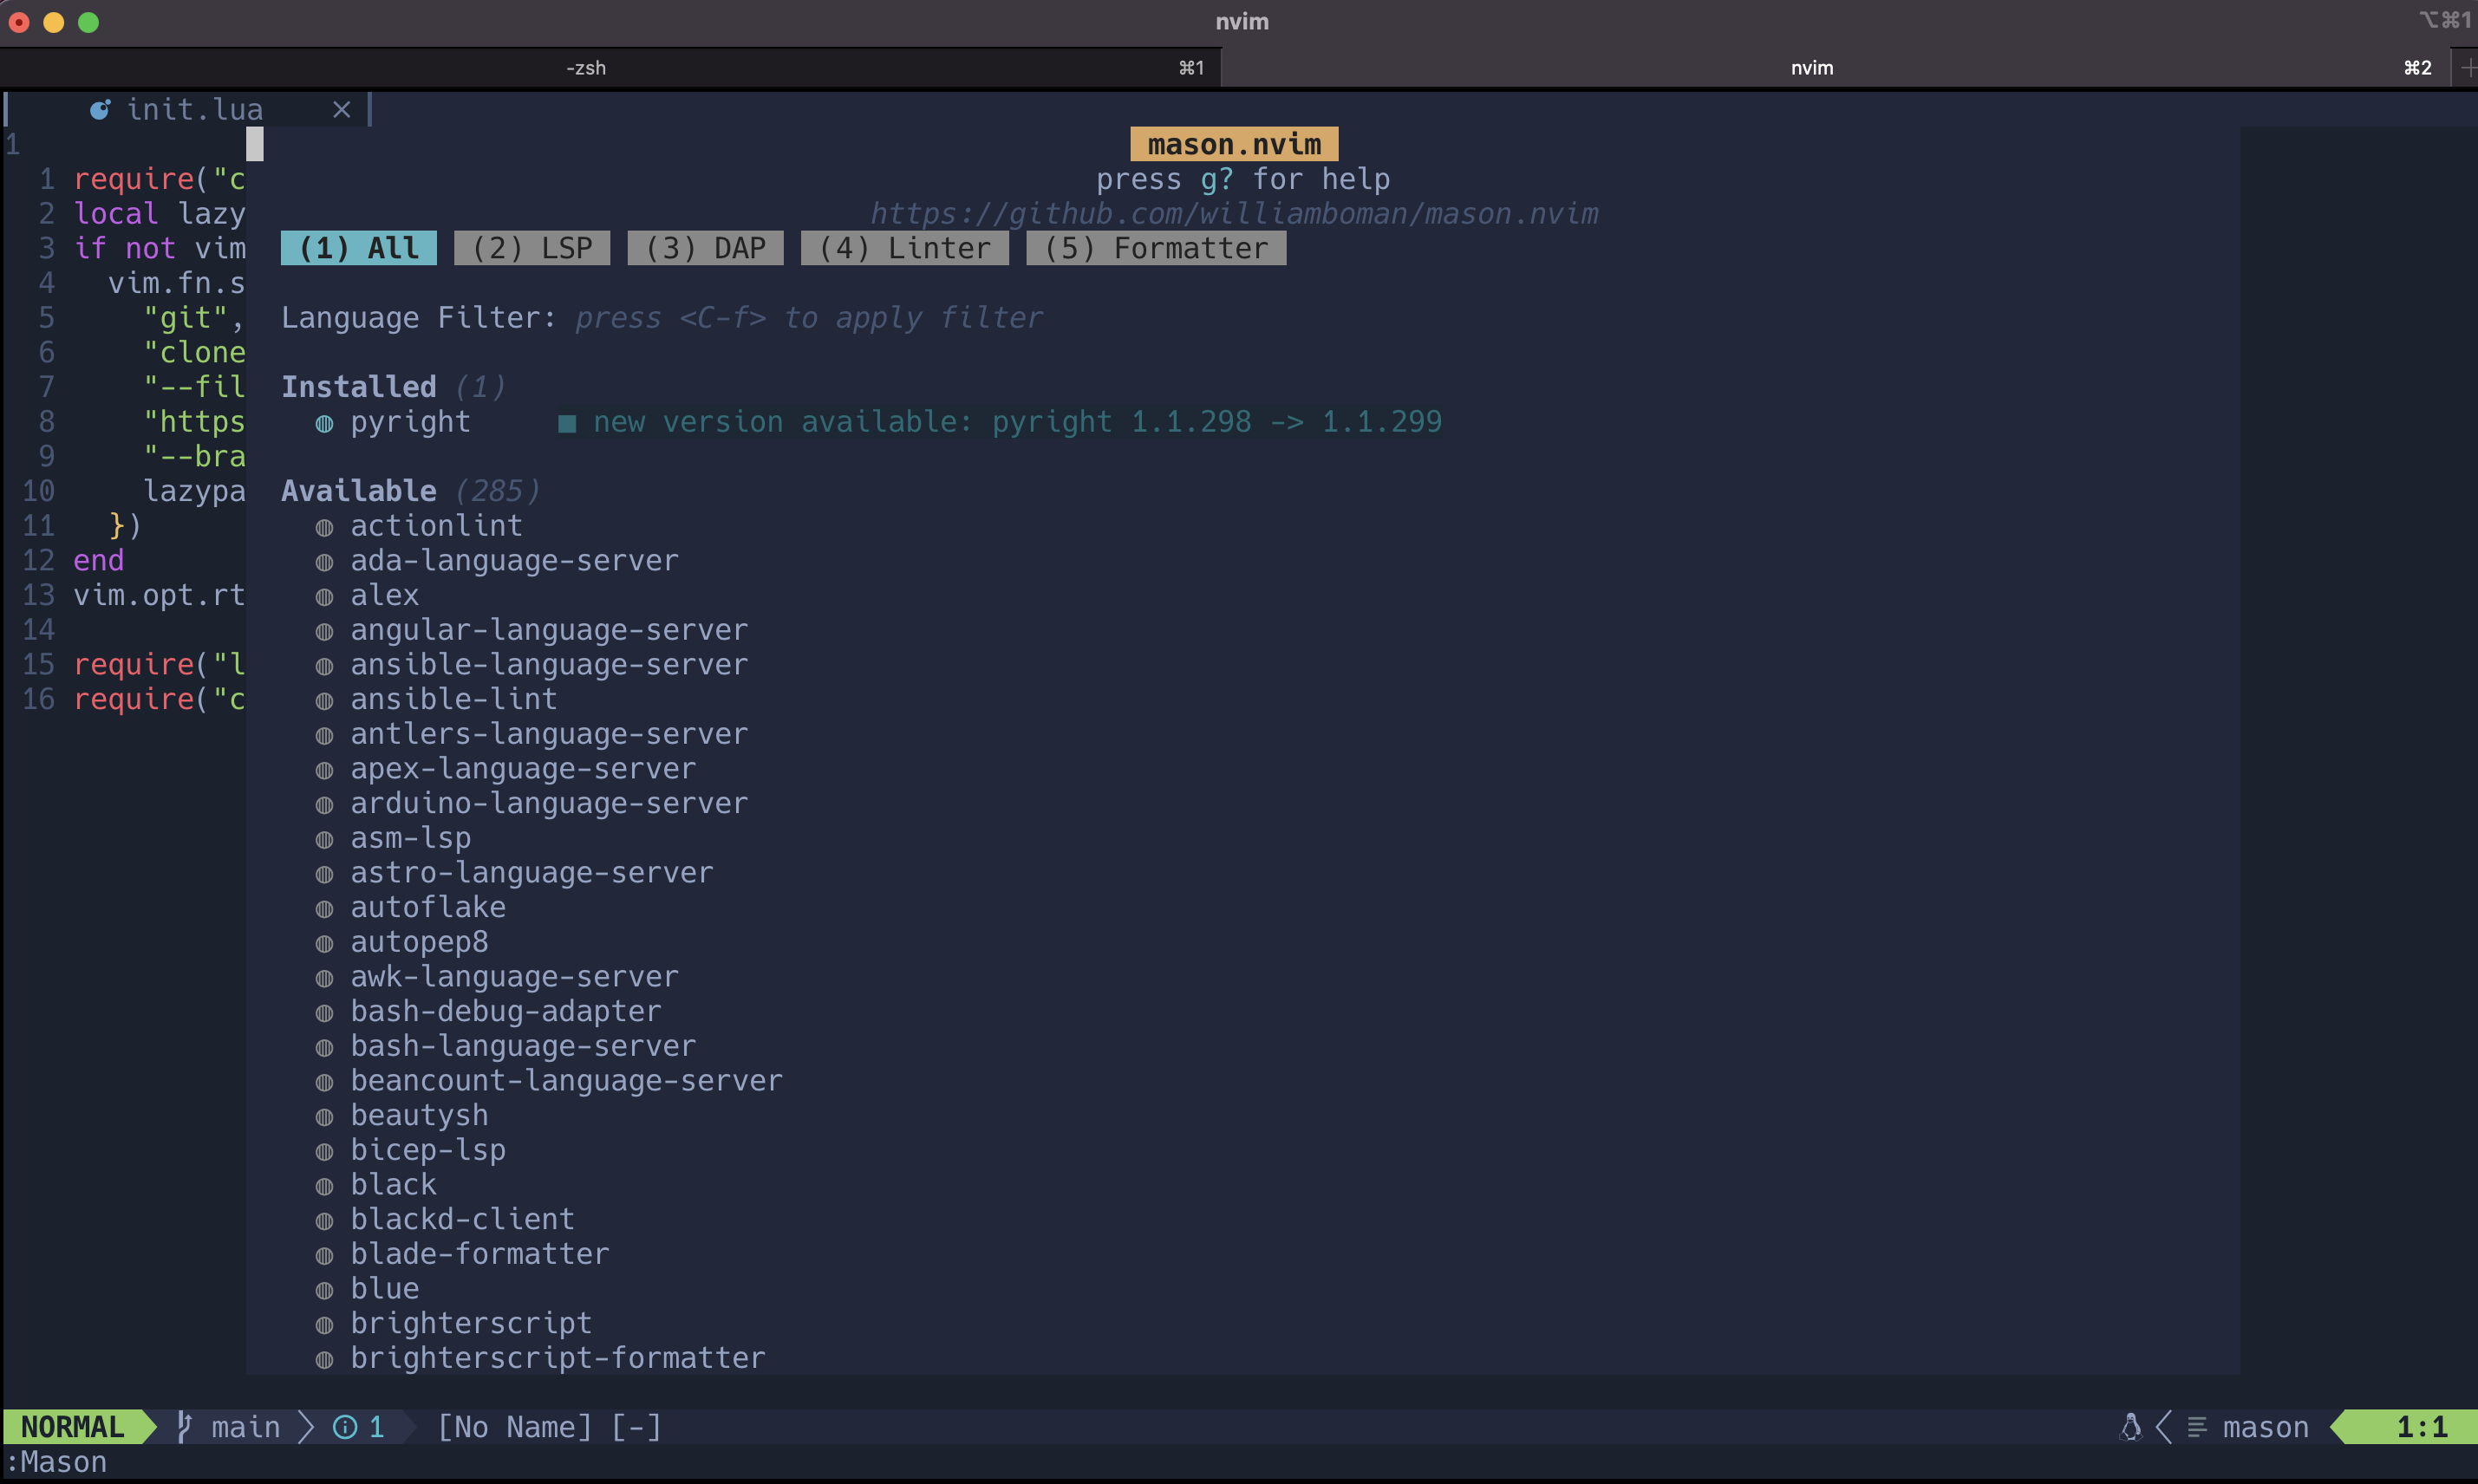Click the icon beside beancount-language-server
Screen dimensions: 2478x1484
[x=324, y=1081]
